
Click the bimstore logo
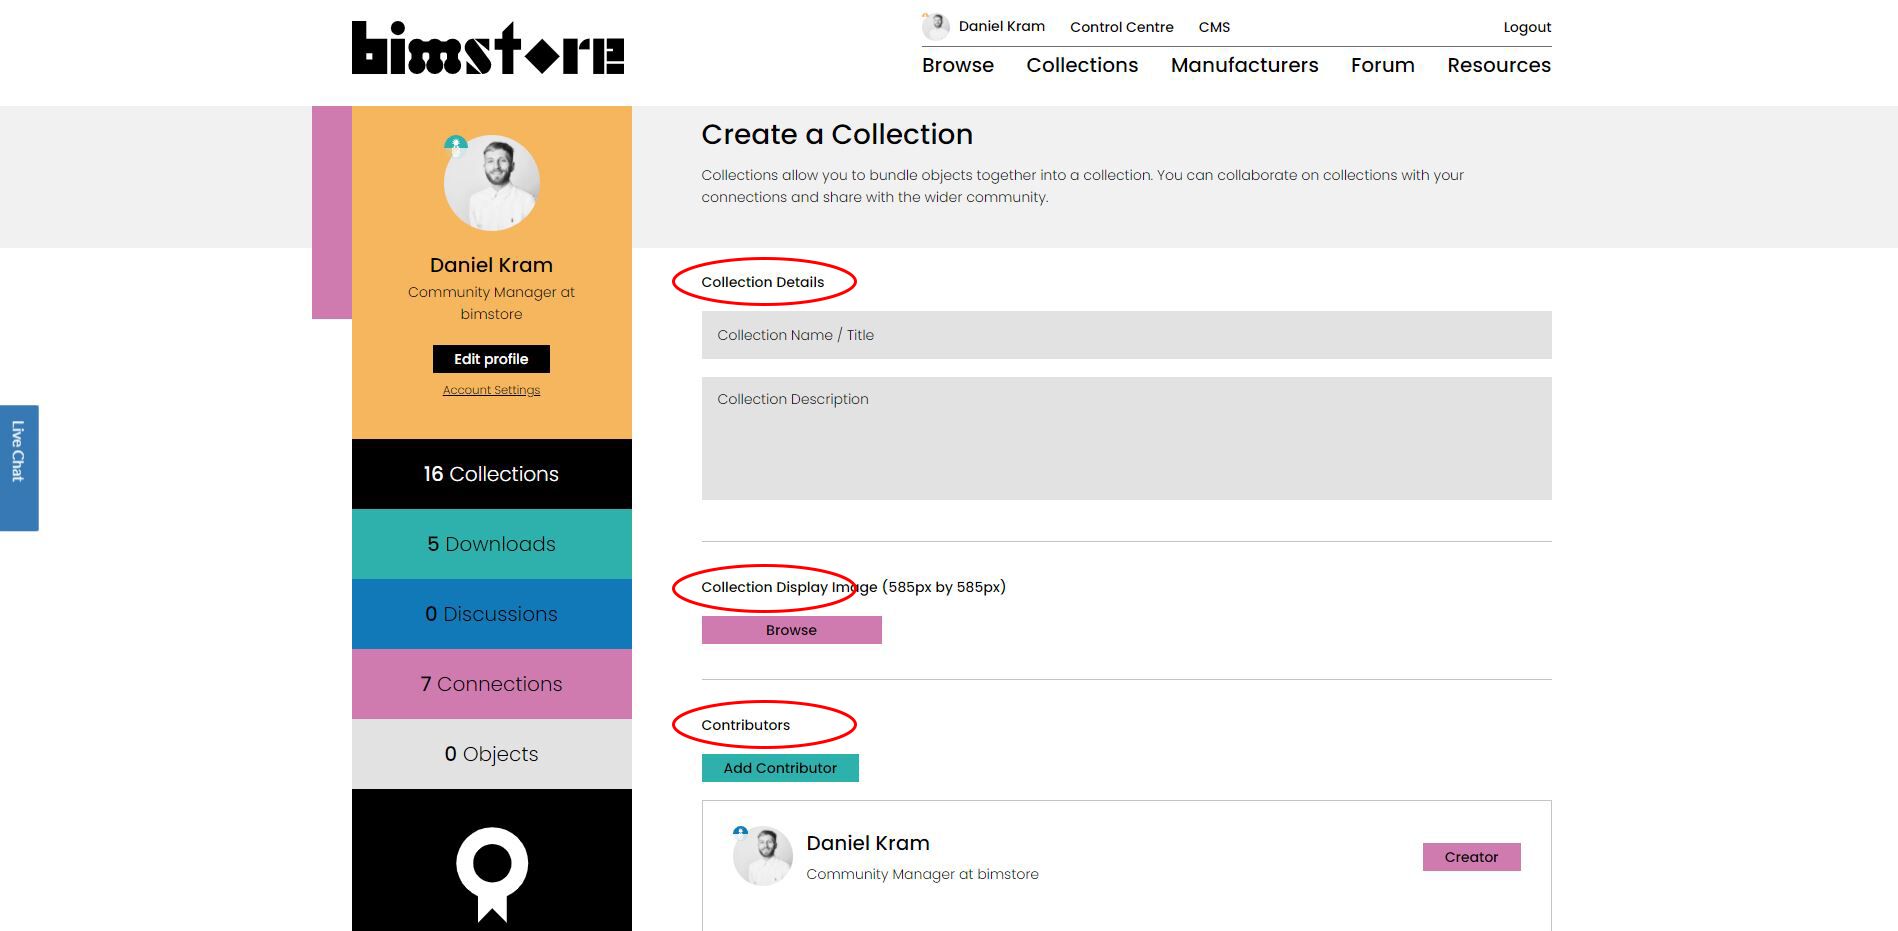coord(488,48)
